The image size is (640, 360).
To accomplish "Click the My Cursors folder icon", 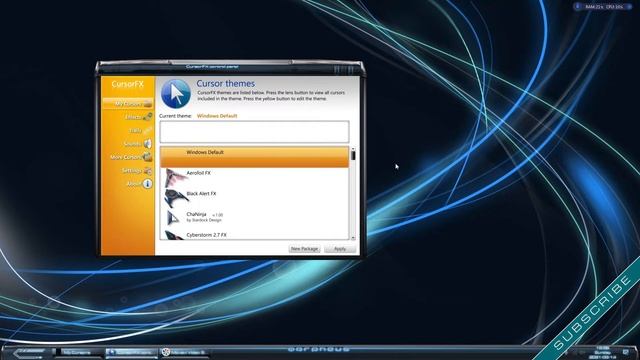I will 147,104.
